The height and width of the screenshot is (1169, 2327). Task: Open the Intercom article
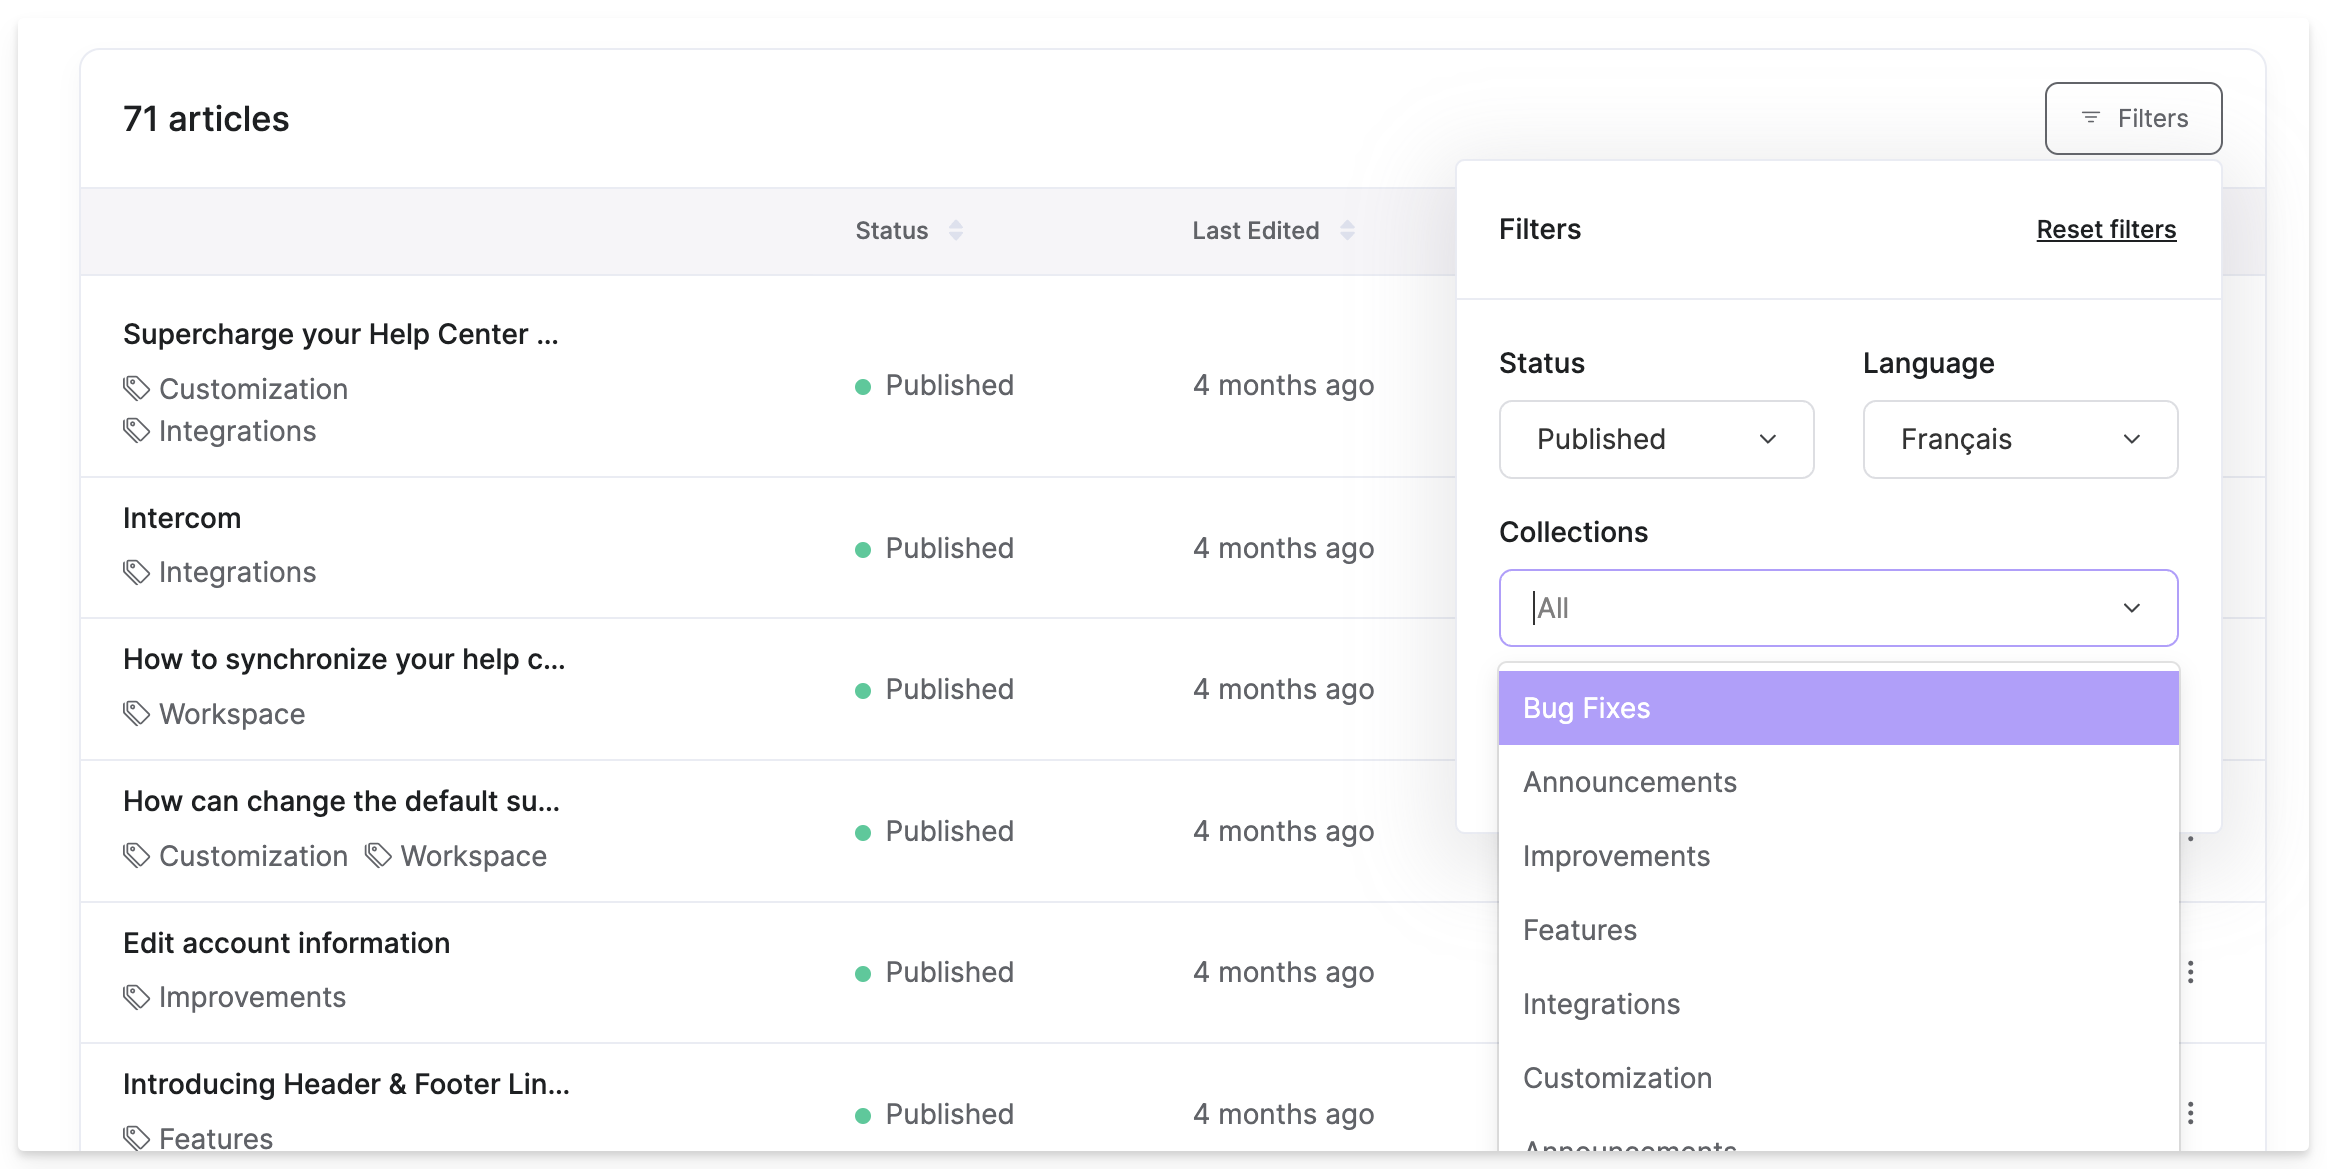click(x=182, y=518)
